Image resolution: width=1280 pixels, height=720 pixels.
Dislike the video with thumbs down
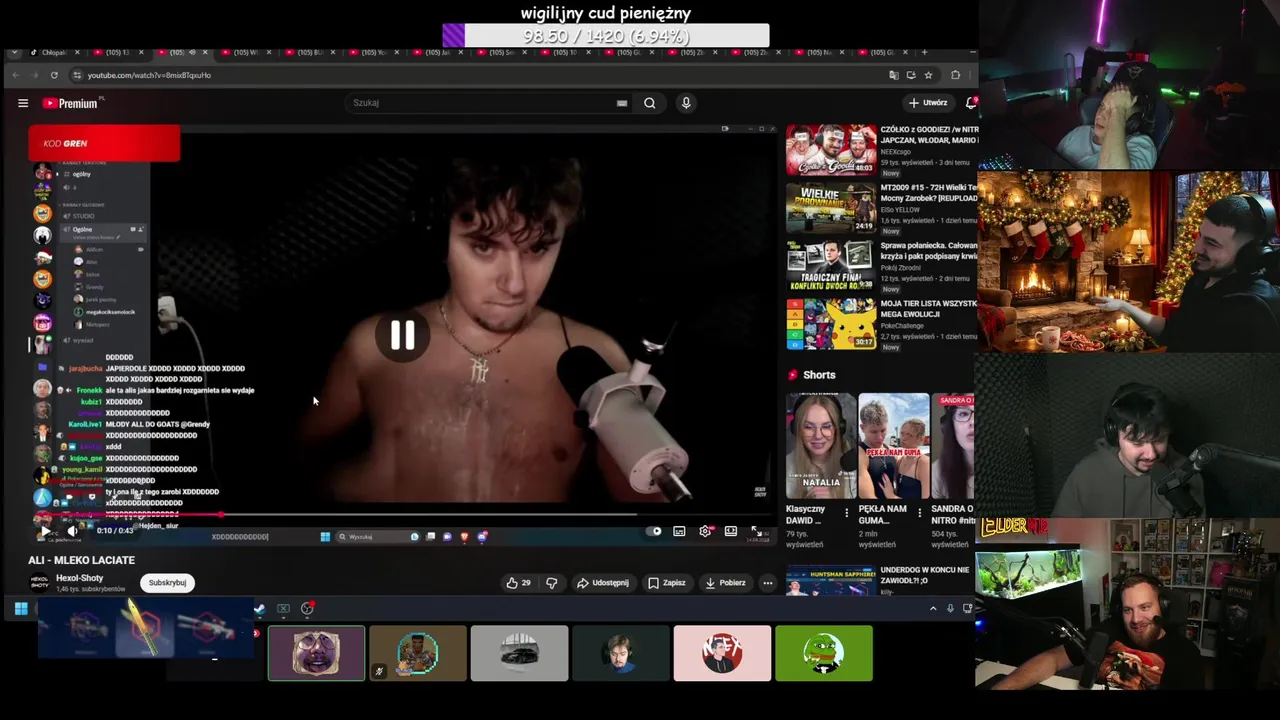551,583
